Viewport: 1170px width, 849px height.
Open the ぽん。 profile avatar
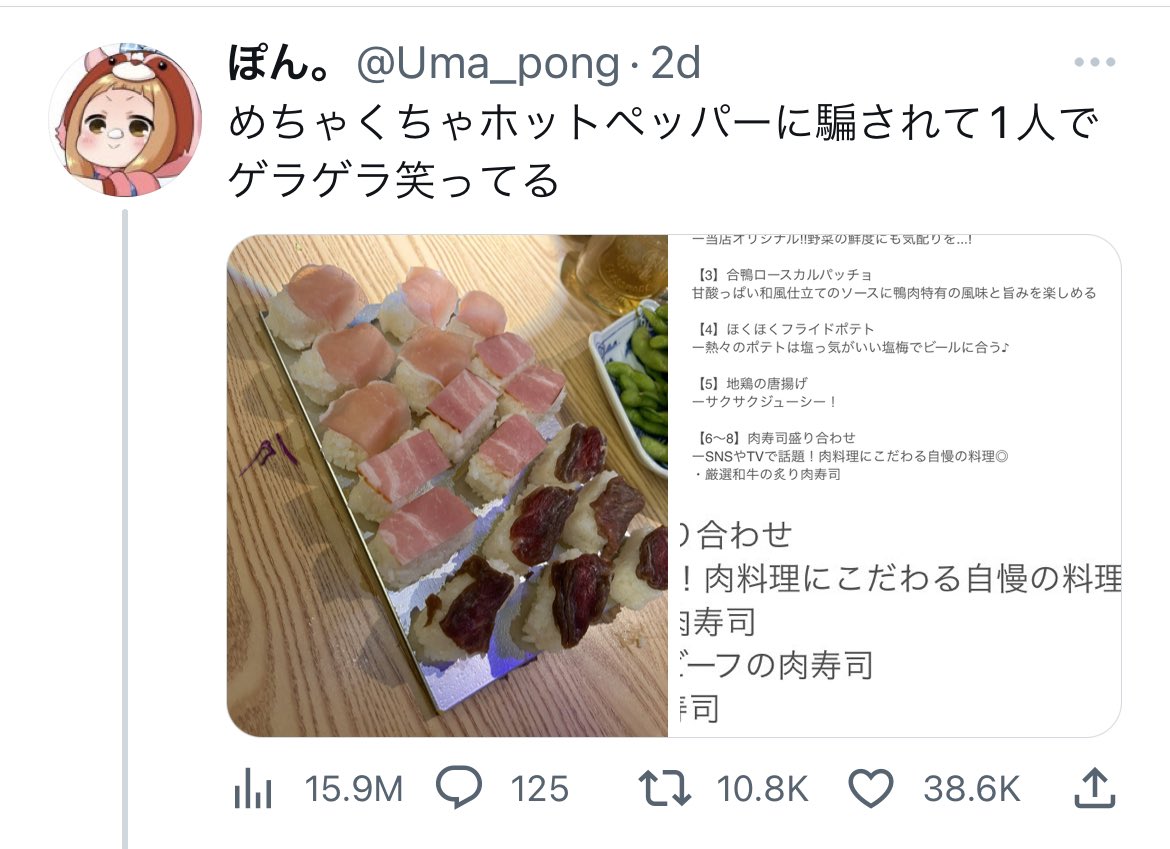125,119
